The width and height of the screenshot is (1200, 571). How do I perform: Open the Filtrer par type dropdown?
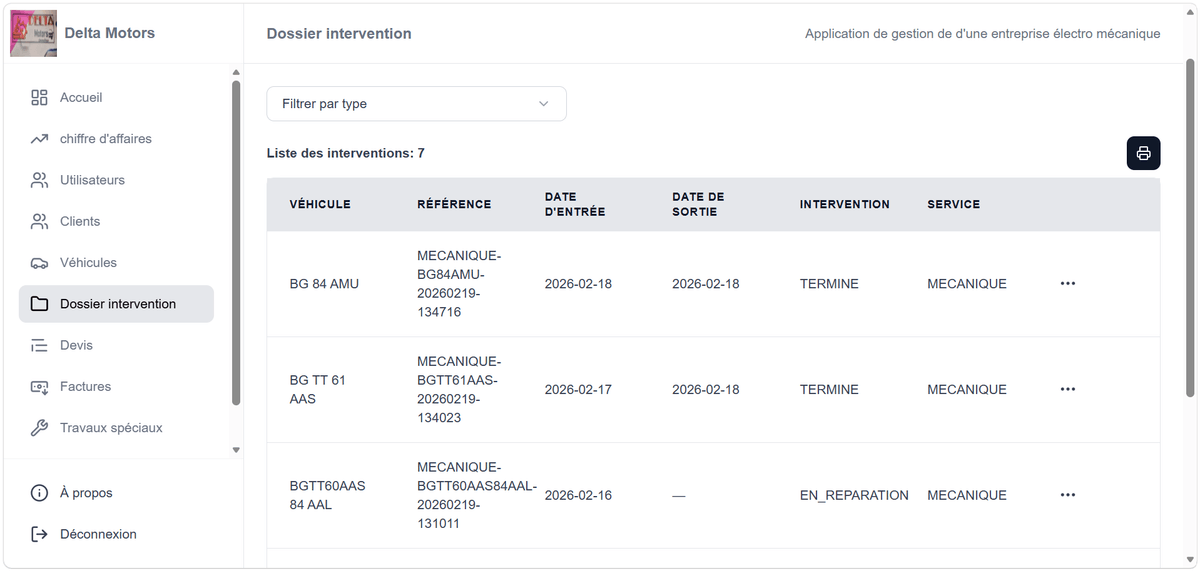pos(416,104)
